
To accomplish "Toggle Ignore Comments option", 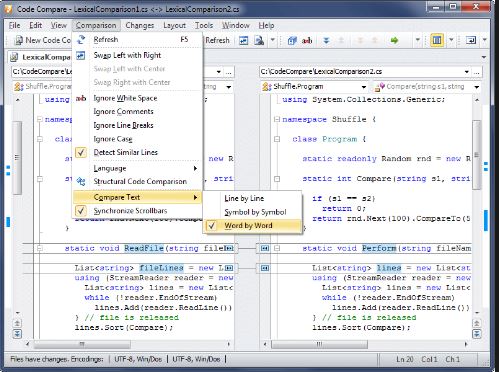I will pyautogui.click(x=137, y=112).
